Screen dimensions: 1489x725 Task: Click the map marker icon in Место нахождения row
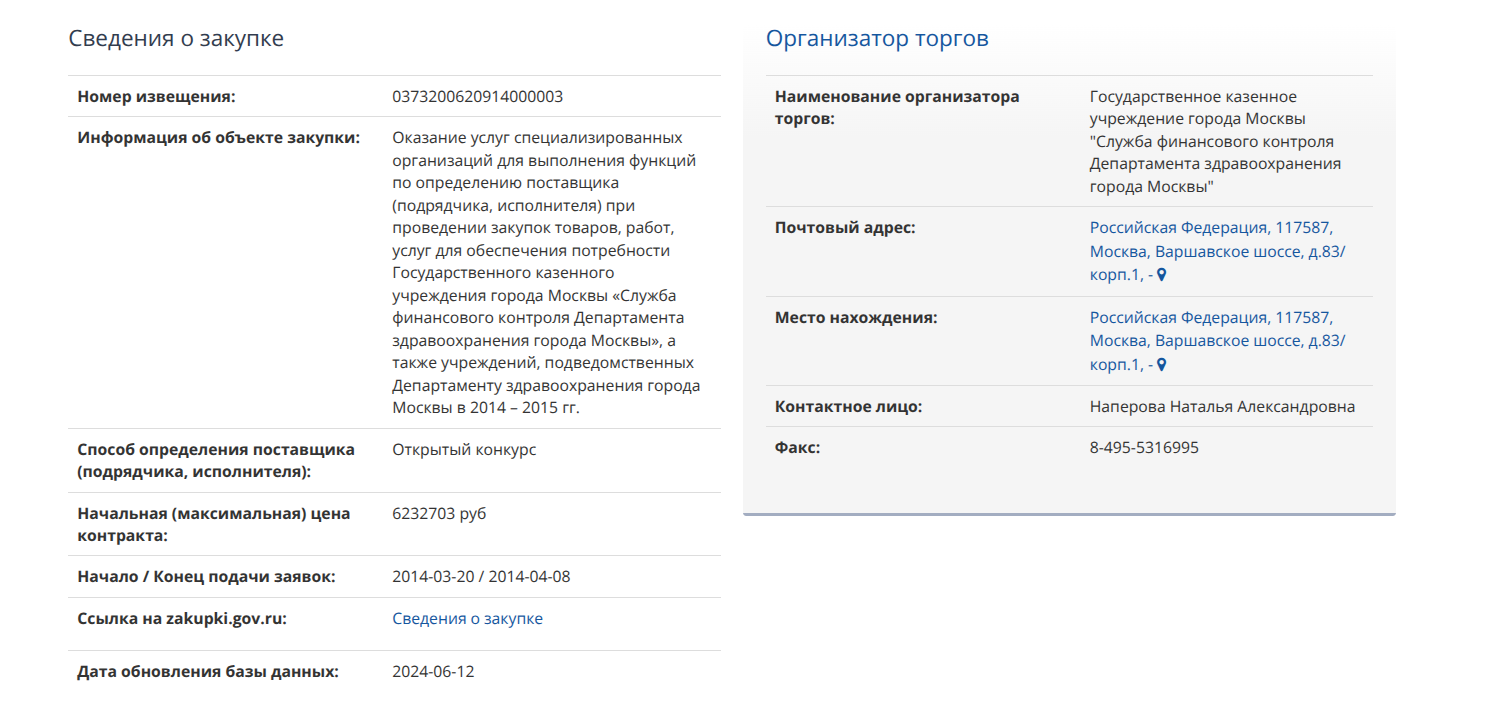pyautogui.click(x=1162, y=365)
